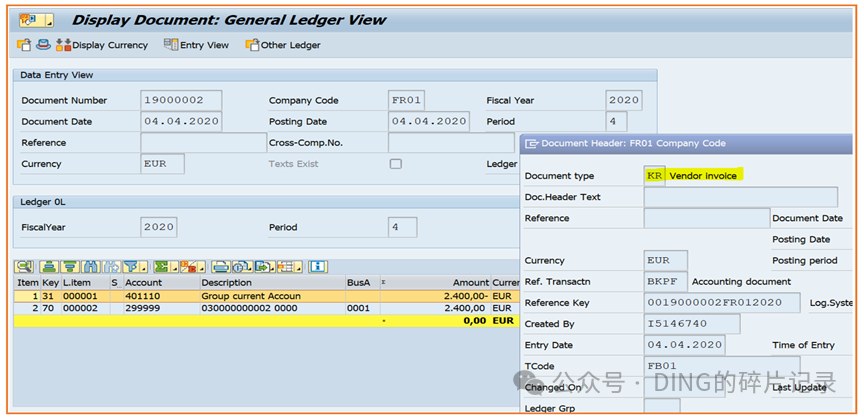Click the Total sigma icon
The image size is (864, 417).
[x=162, y=267]
